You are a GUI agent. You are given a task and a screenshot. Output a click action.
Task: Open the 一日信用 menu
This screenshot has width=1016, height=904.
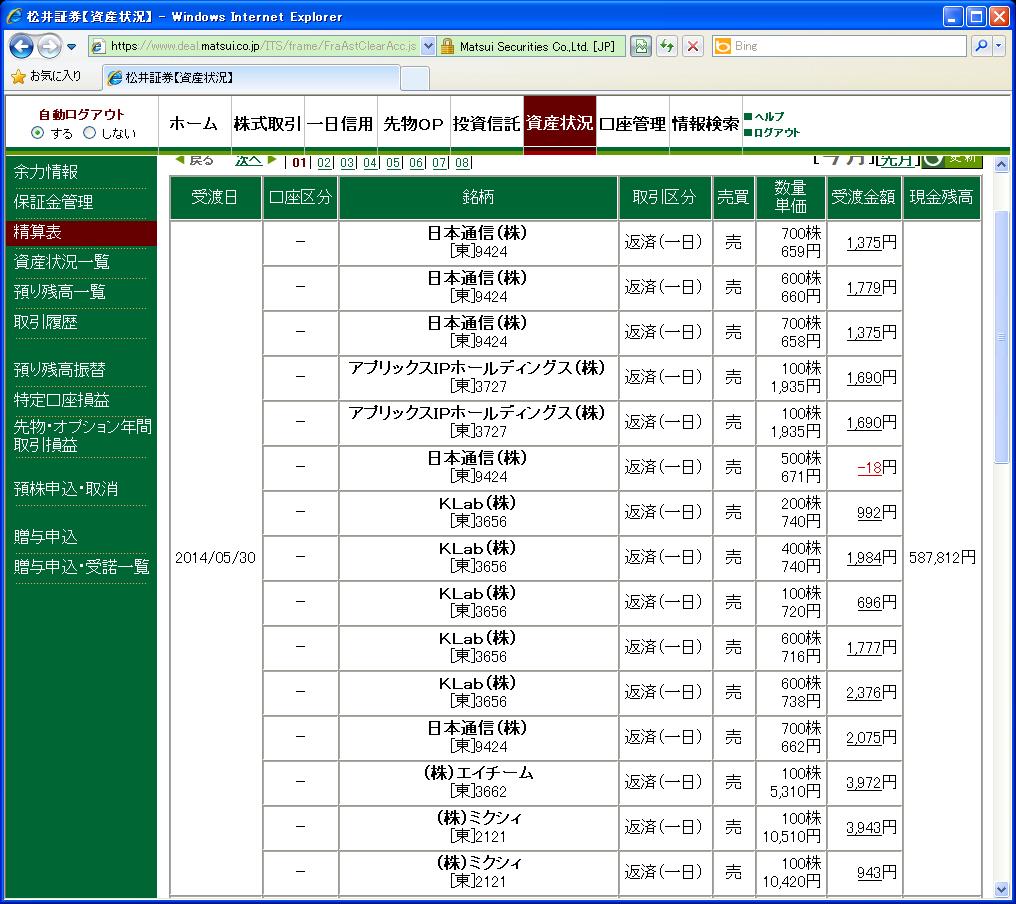(x=340, y=123)
